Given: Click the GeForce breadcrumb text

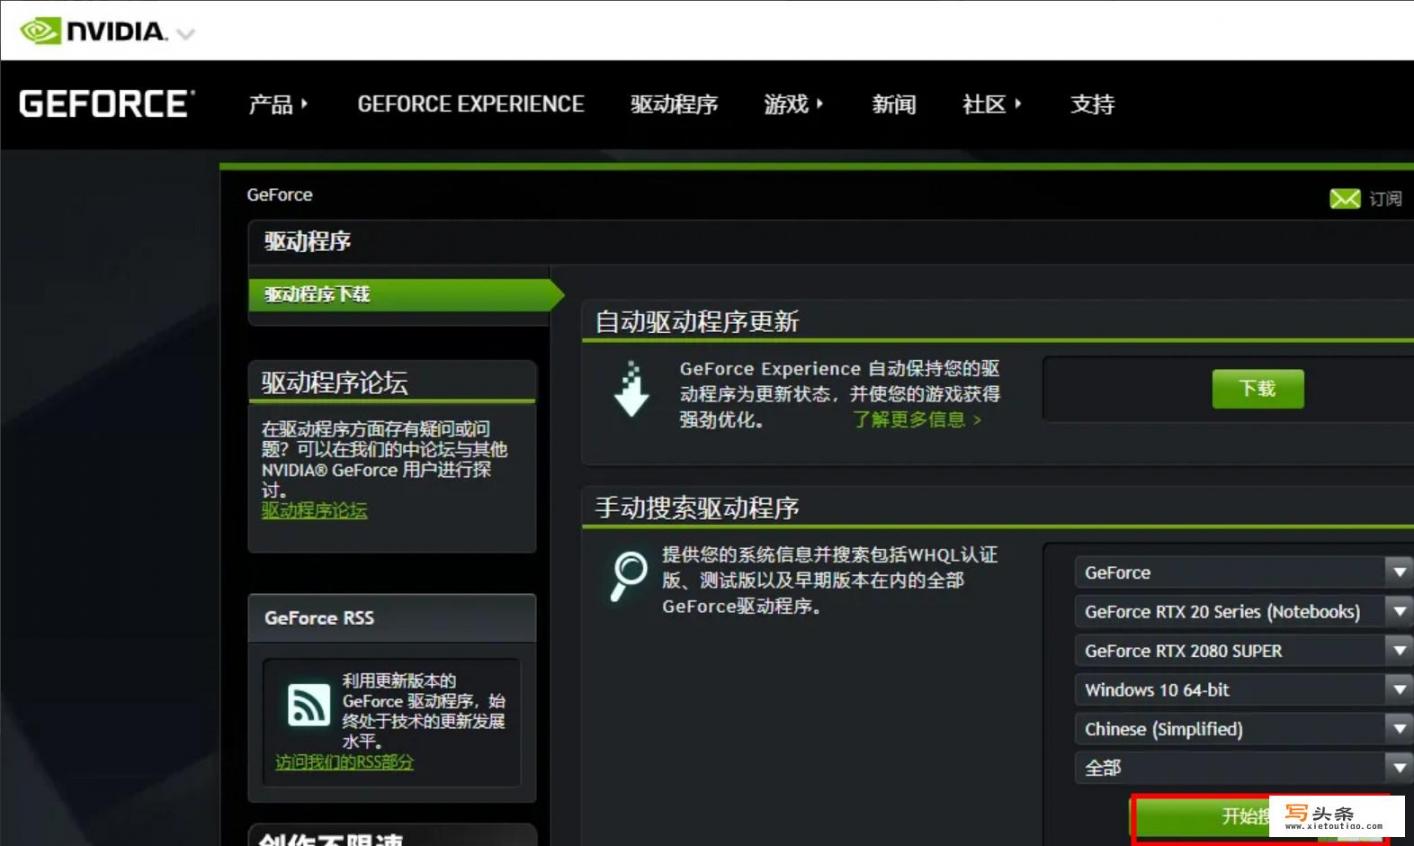Looking at the screenshot, I should (x=280, y=195).
